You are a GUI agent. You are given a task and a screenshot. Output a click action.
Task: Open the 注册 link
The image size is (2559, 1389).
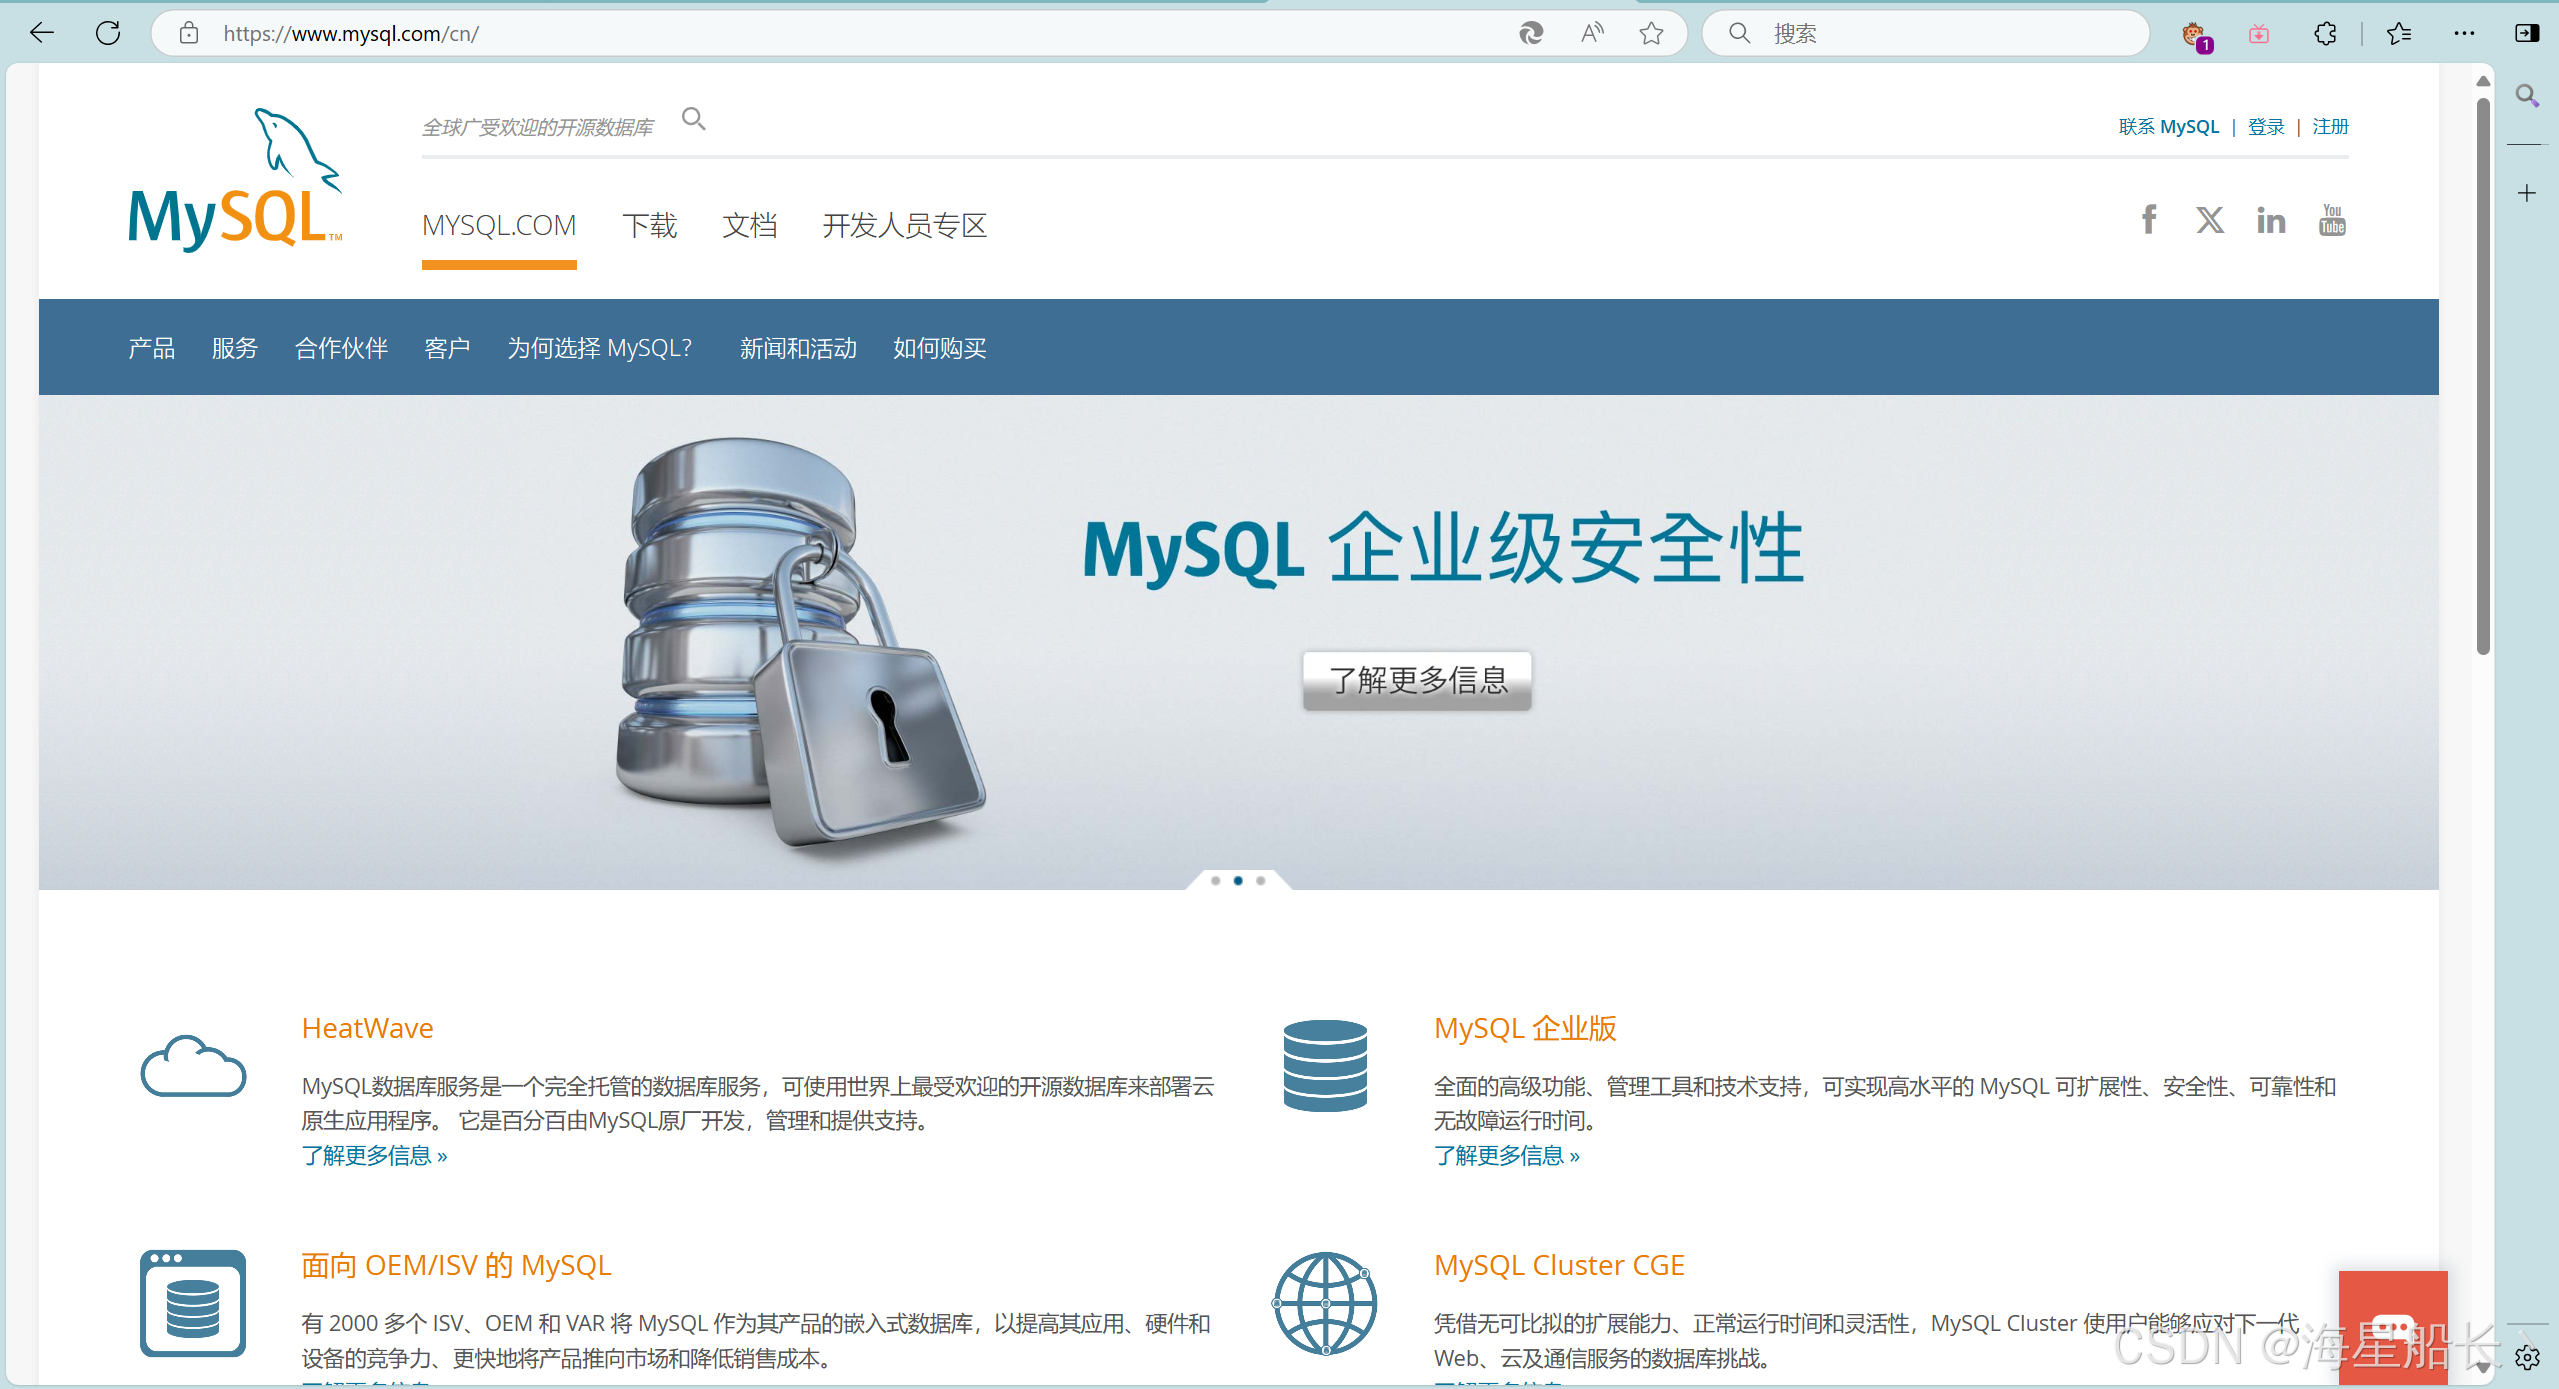pyautogui.click(x=2330, y=127)
